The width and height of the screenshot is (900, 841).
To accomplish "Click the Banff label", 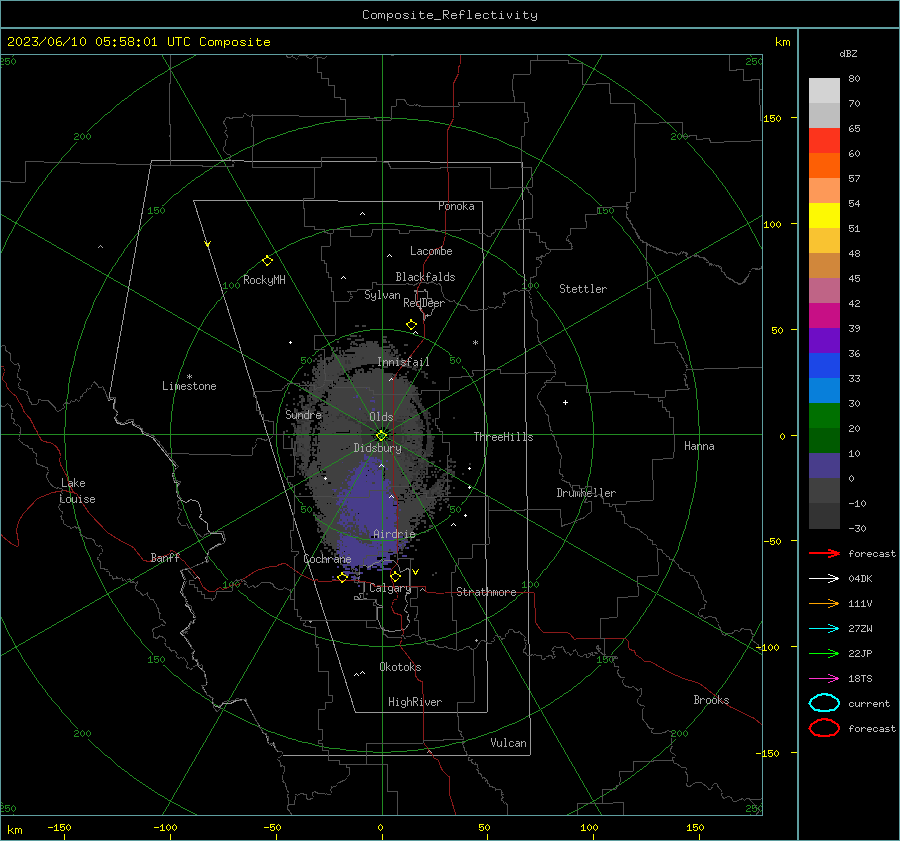I will (x=165, y=557).
